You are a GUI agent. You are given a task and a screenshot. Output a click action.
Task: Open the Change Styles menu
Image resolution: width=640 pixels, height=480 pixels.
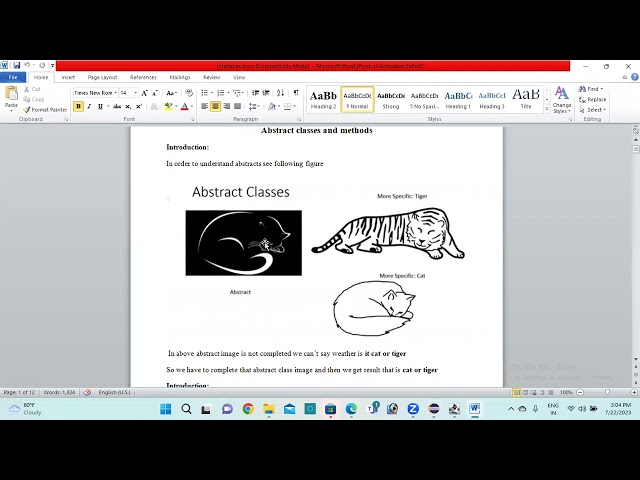pos(562,100)
